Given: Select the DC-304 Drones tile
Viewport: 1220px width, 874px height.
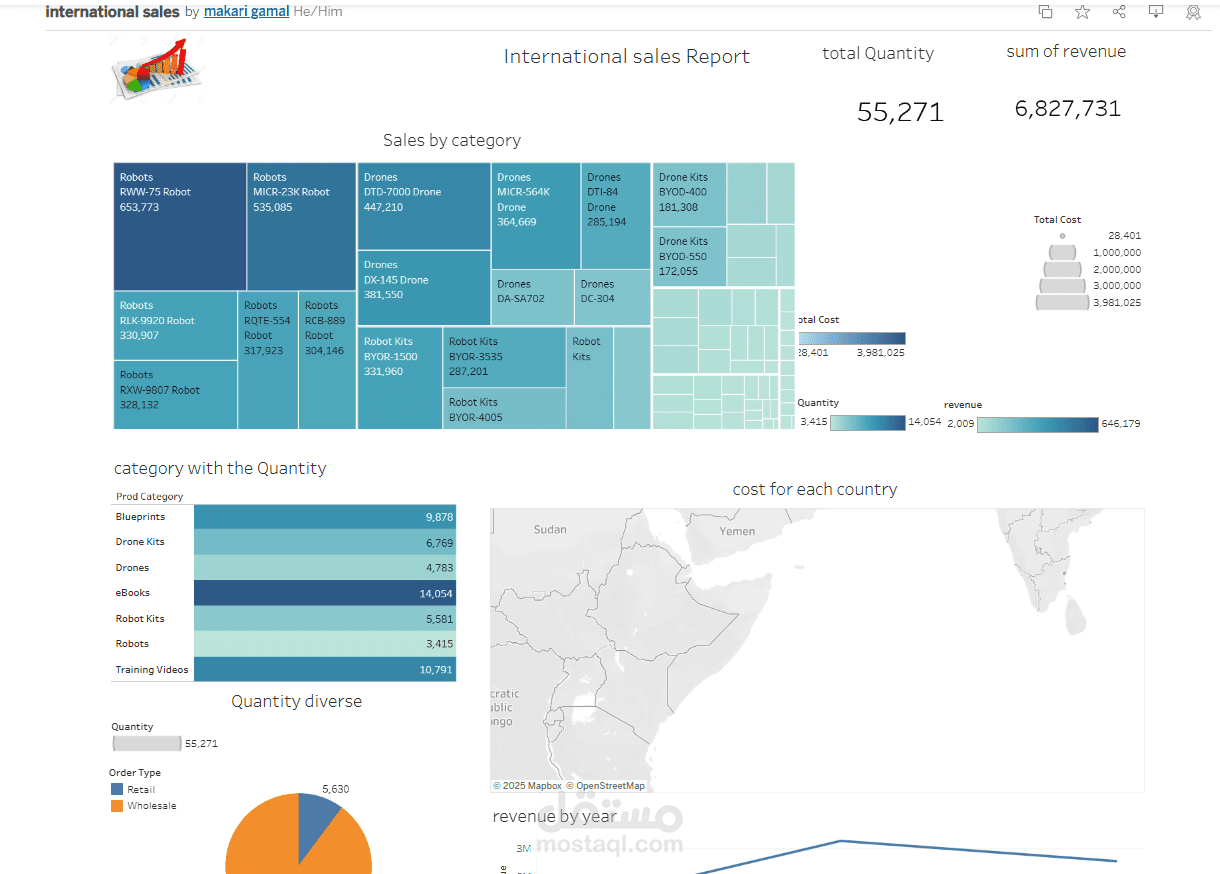Looking at the screenshot, I should [613, 298].
